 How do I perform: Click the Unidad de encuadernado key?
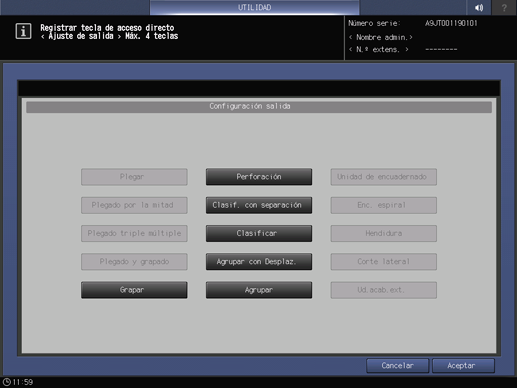pyautogui.click(x=384, y=177)
